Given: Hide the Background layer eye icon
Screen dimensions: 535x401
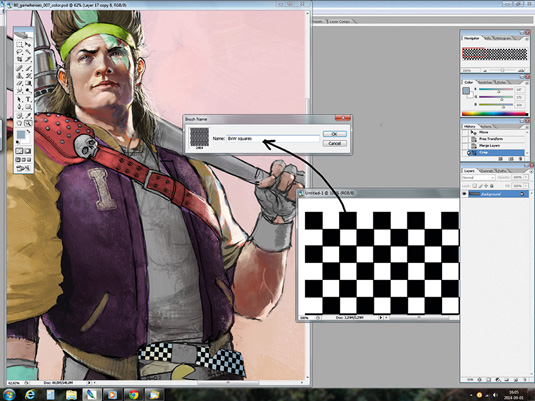Looking at the screenshot, I should [464, 194].
